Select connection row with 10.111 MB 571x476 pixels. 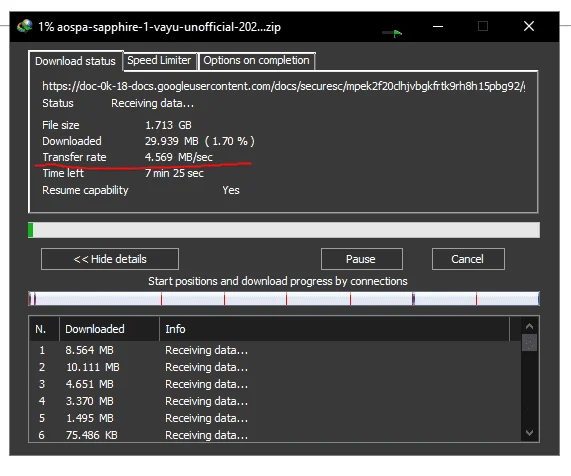tap(275, 367)
